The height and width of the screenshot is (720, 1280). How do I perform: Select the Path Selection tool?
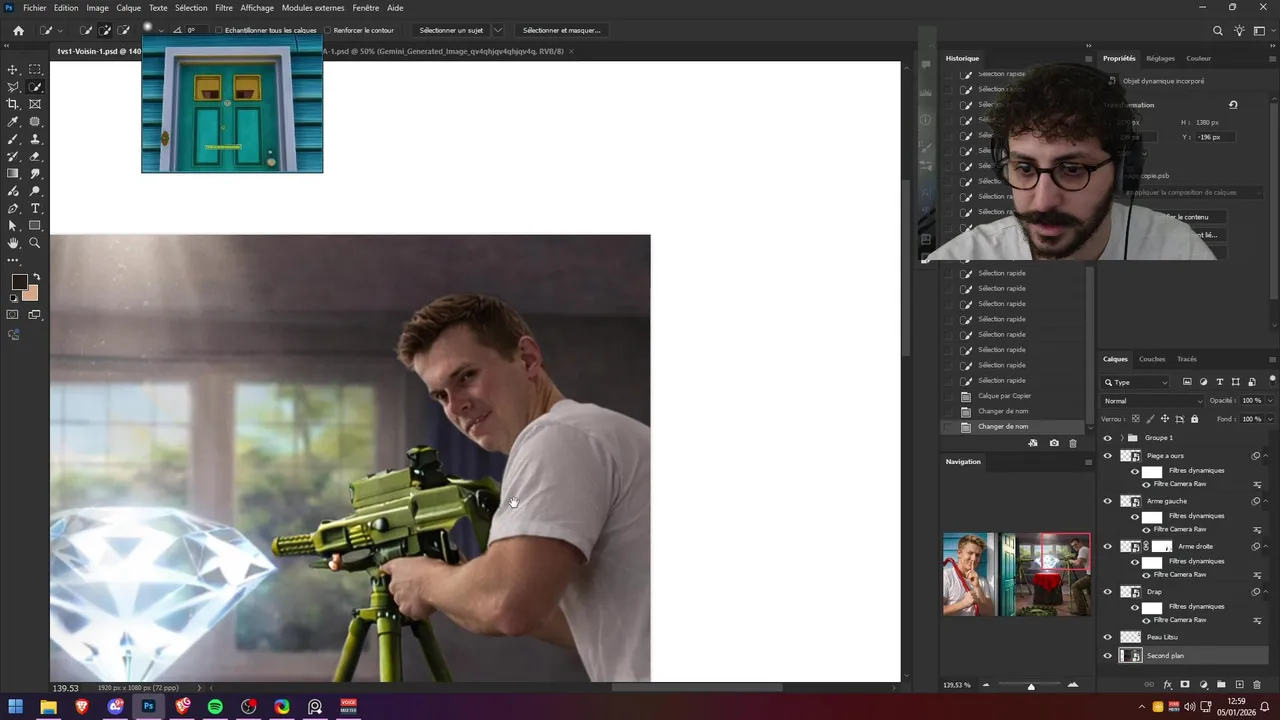point(13,226)
